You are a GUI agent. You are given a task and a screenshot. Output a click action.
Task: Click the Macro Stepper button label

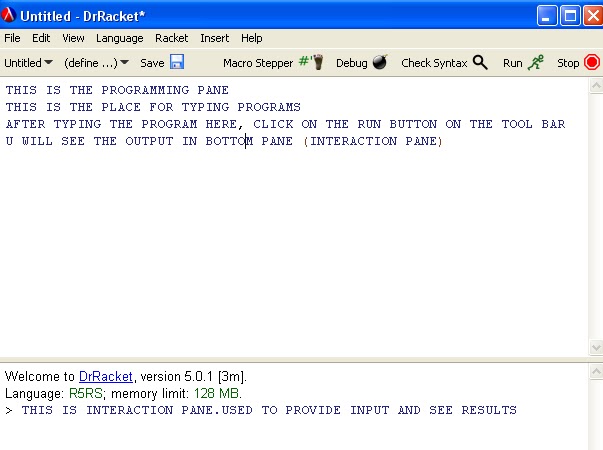(x=258, y=63)
